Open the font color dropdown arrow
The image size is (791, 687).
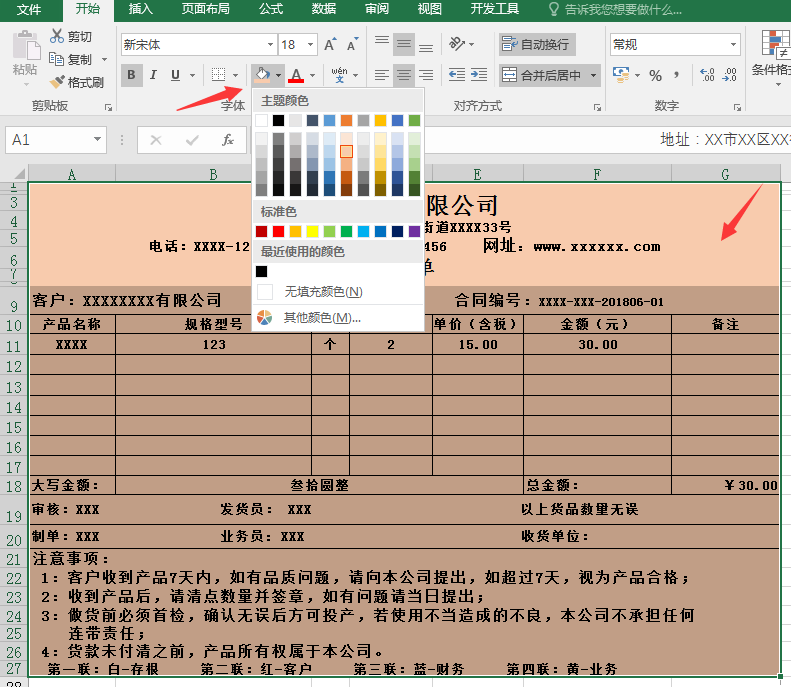click(x=312, y=75)
